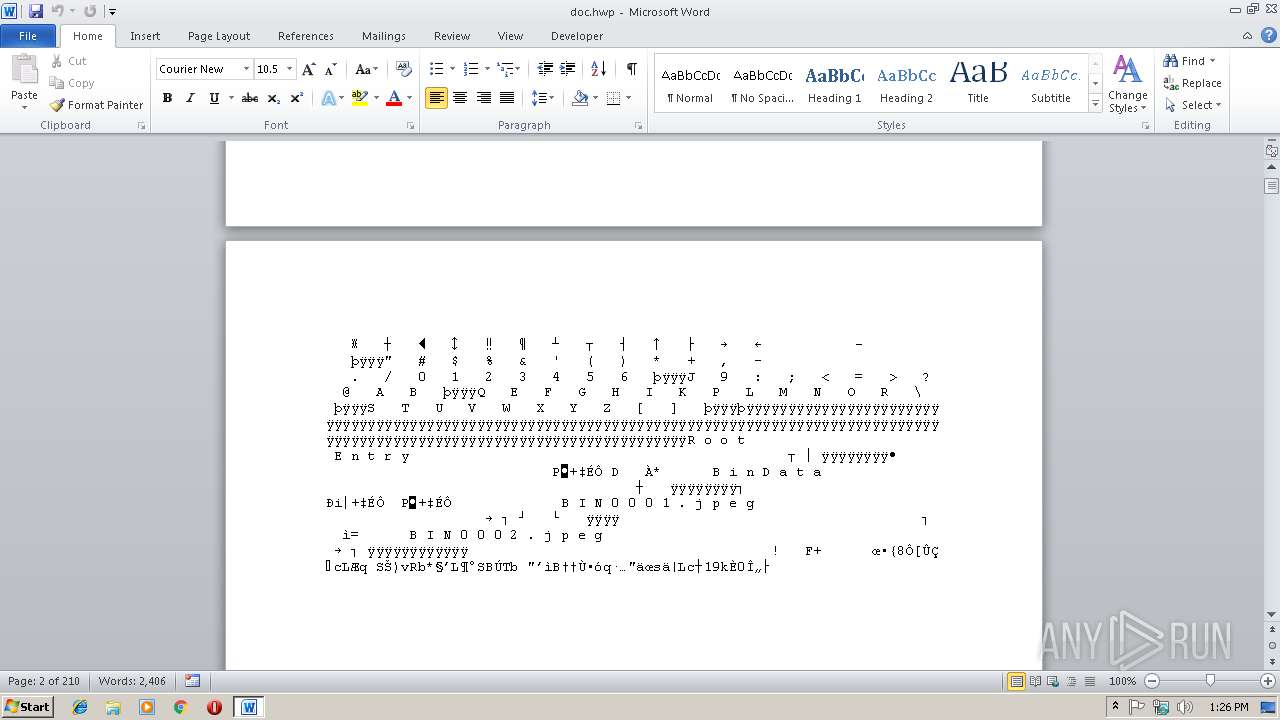1280x720 pixels.
Task: Click Shrink Font icon
Action: click(x=330, y=69)
